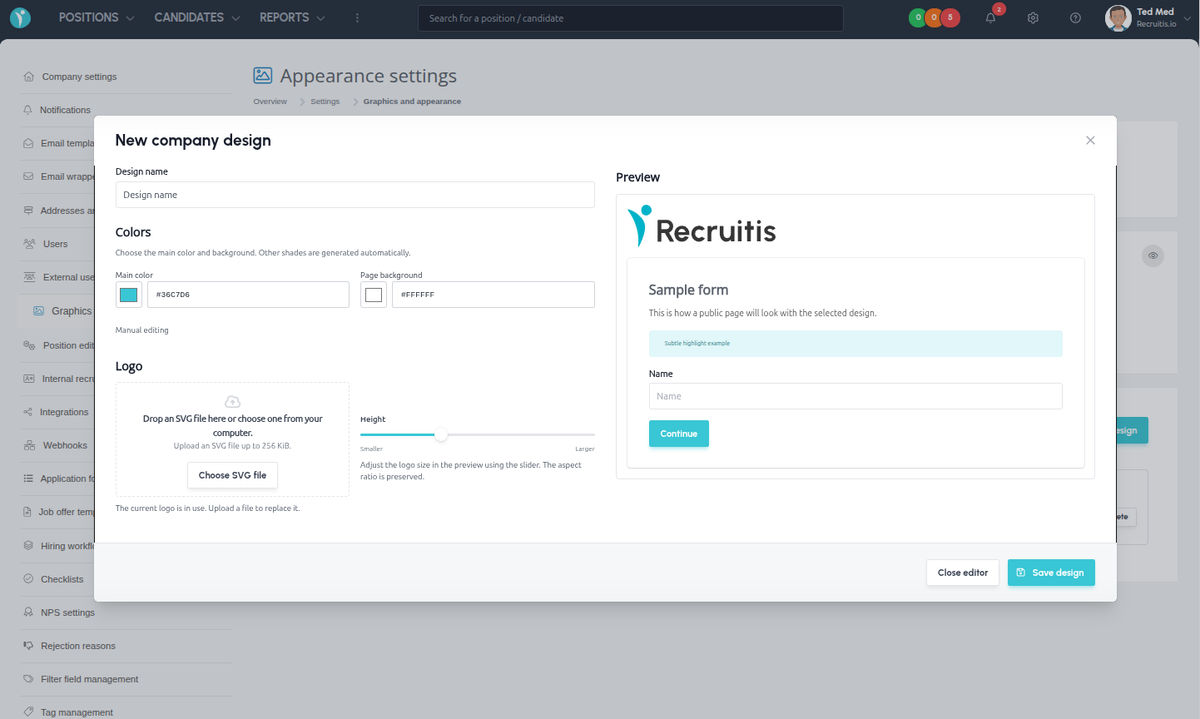1200x719 pixels.
Task: Open the notifications bell
Action: [x=990, y=18]
